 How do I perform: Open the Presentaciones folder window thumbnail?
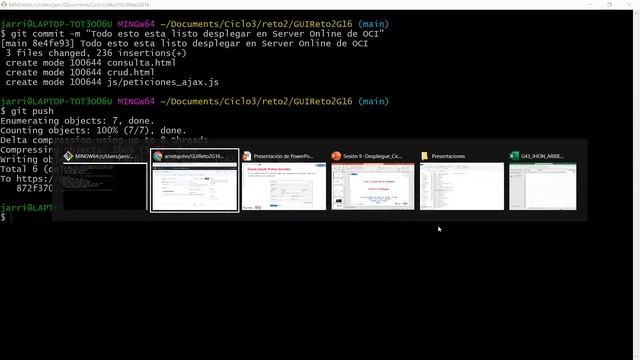[x=462, y=187]
